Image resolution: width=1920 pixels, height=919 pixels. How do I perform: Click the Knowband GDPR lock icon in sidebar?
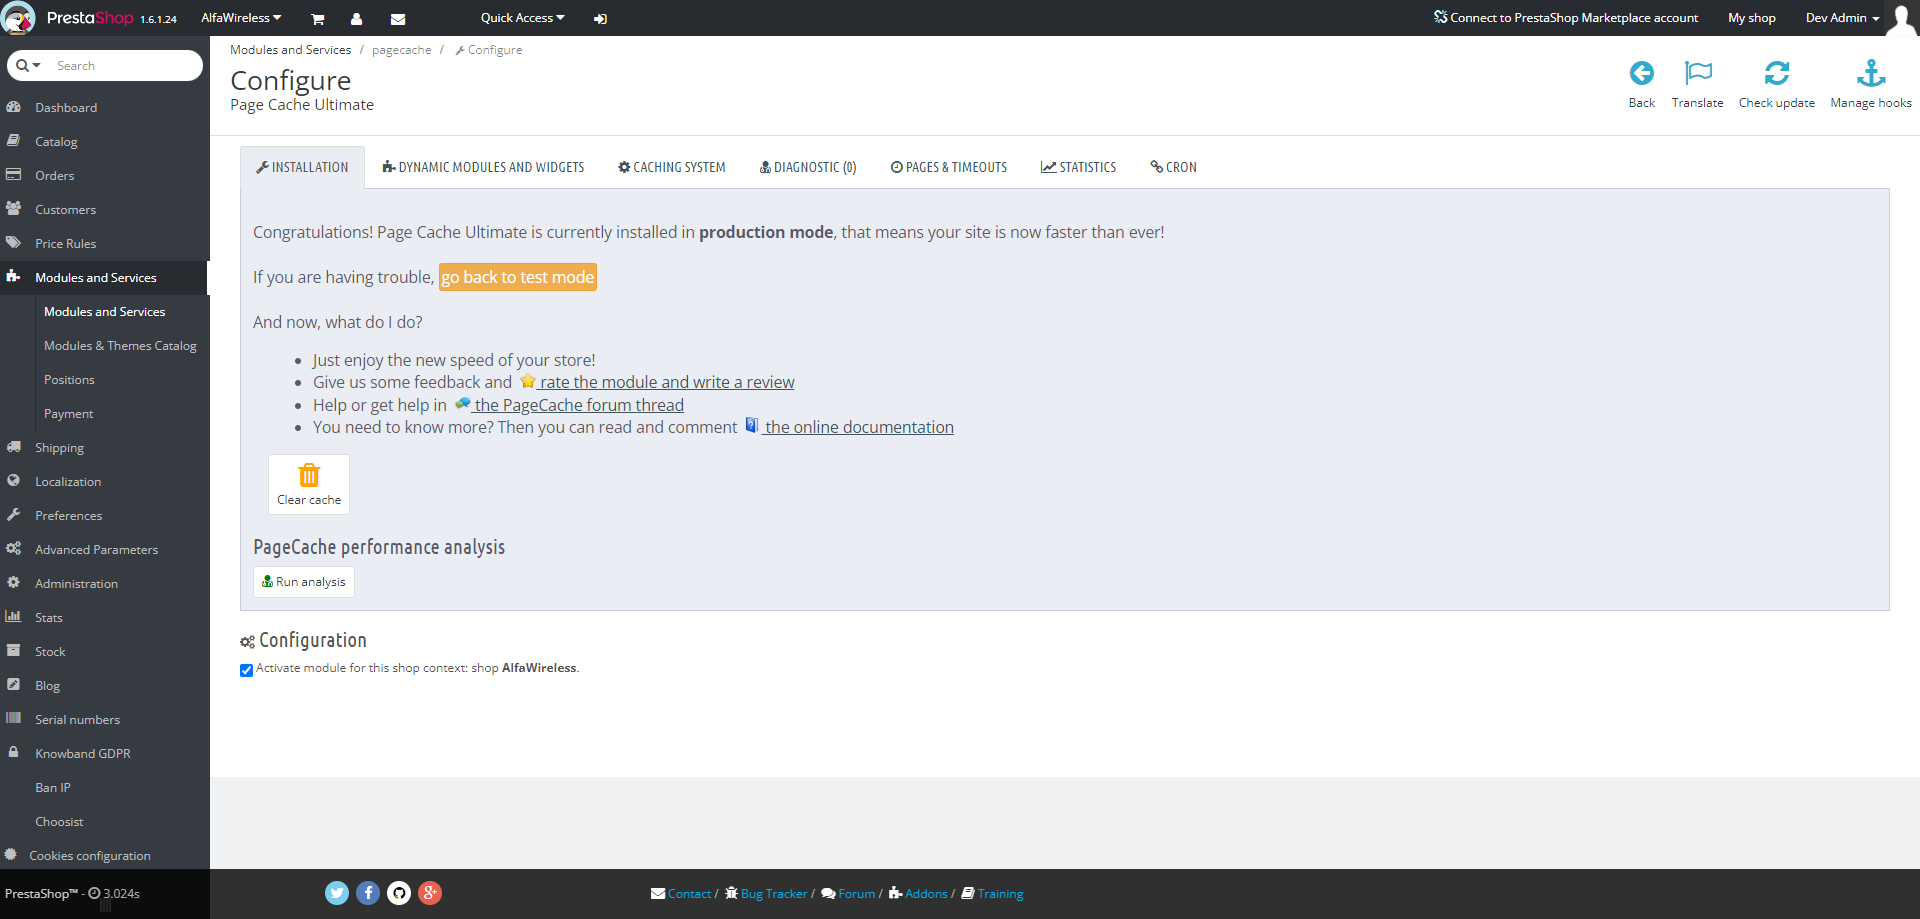[x=14, y=753]
